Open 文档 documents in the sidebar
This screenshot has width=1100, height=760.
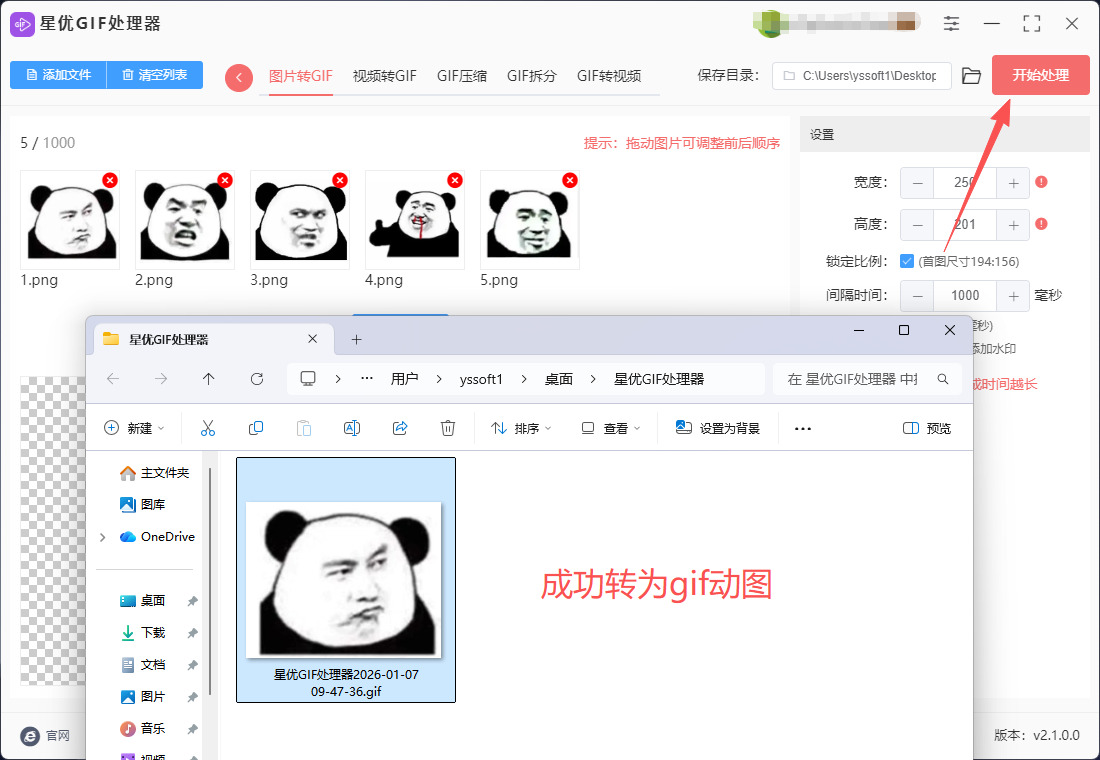click(144, 665)
